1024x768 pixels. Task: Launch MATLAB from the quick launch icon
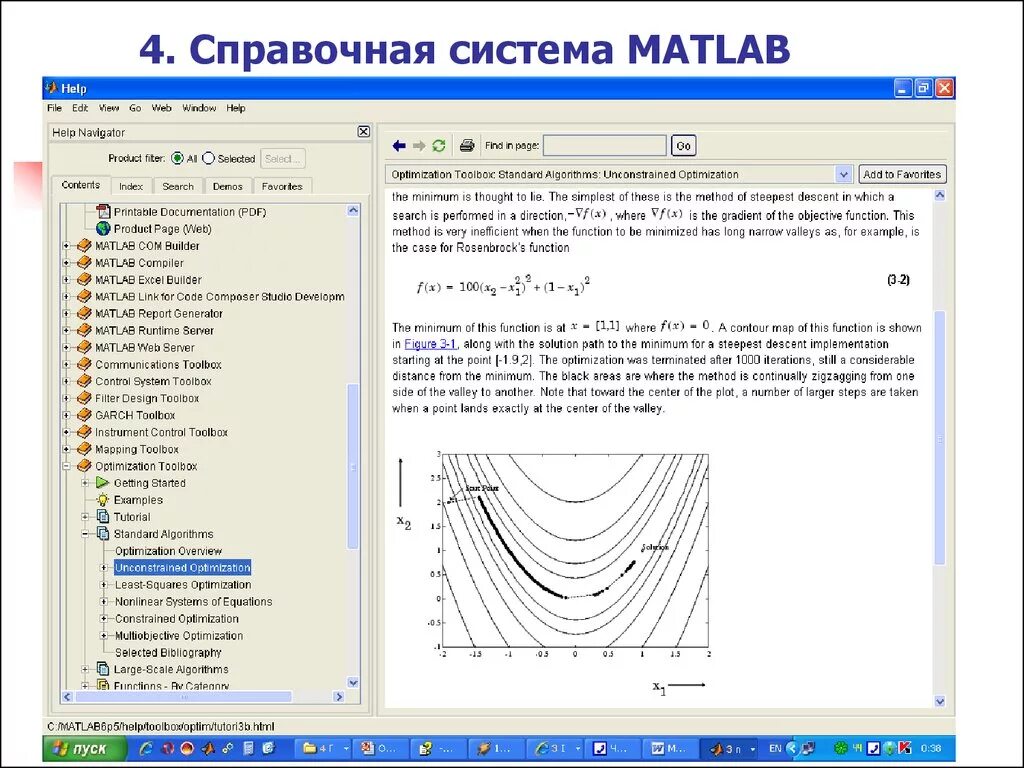point(208,748)
